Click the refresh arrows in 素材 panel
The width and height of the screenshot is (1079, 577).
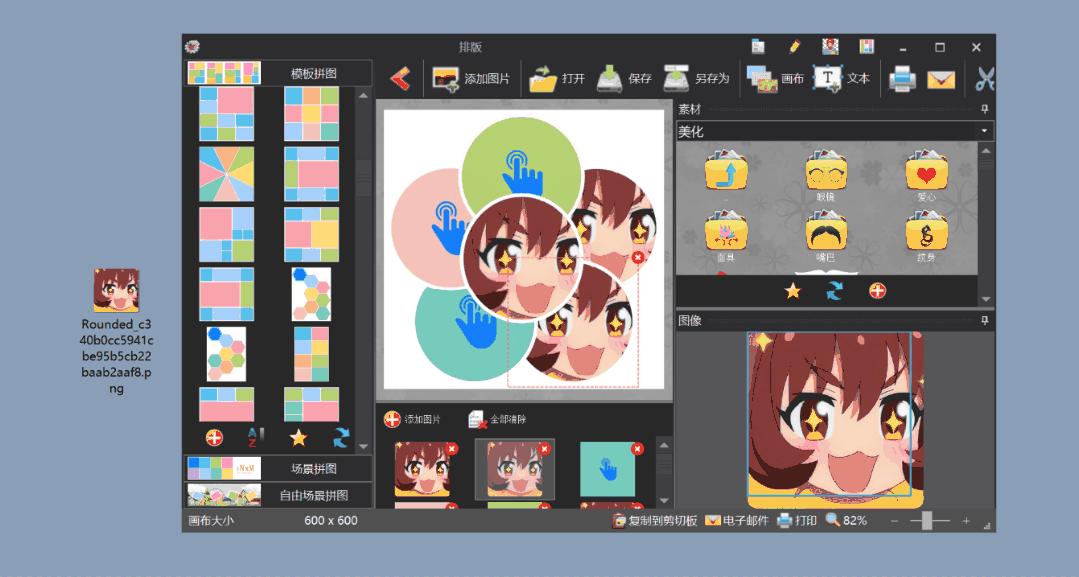pyautogui.click(x=835, y=291)
